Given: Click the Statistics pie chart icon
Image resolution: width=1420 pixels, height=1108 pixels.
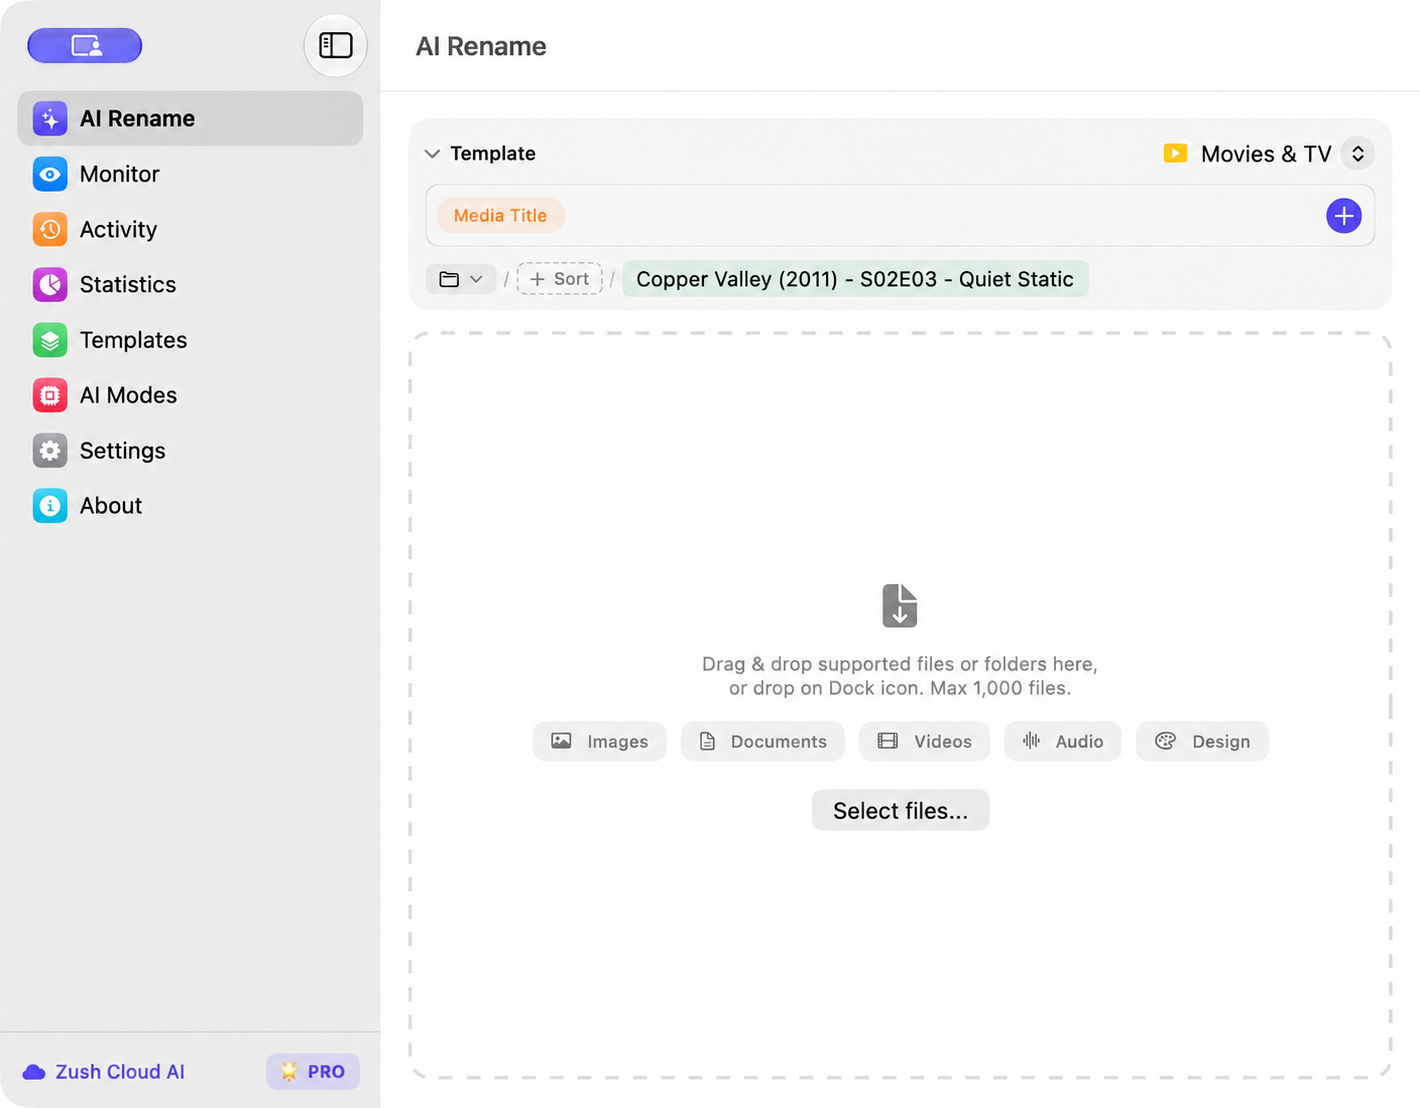Looking at the screenshot, I should (x=50, y=285).
